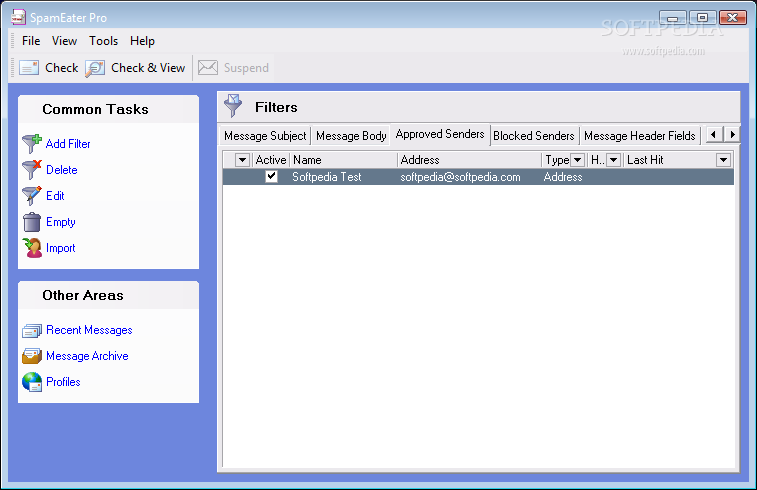The image size is (757, 490).
Task: Click the Check toolbar label
Action: [61, 68]
